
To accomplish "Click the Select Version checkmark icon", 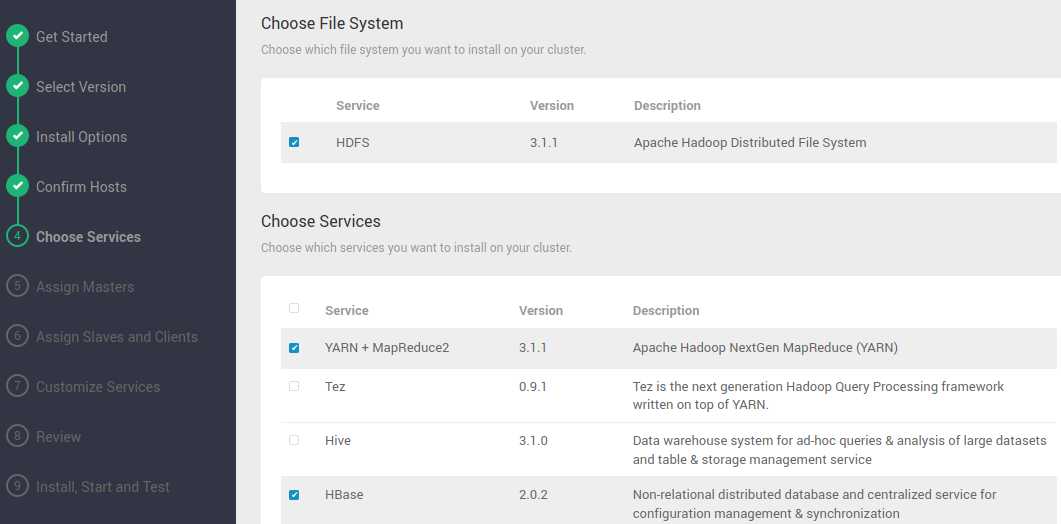I will coord(17,87).
